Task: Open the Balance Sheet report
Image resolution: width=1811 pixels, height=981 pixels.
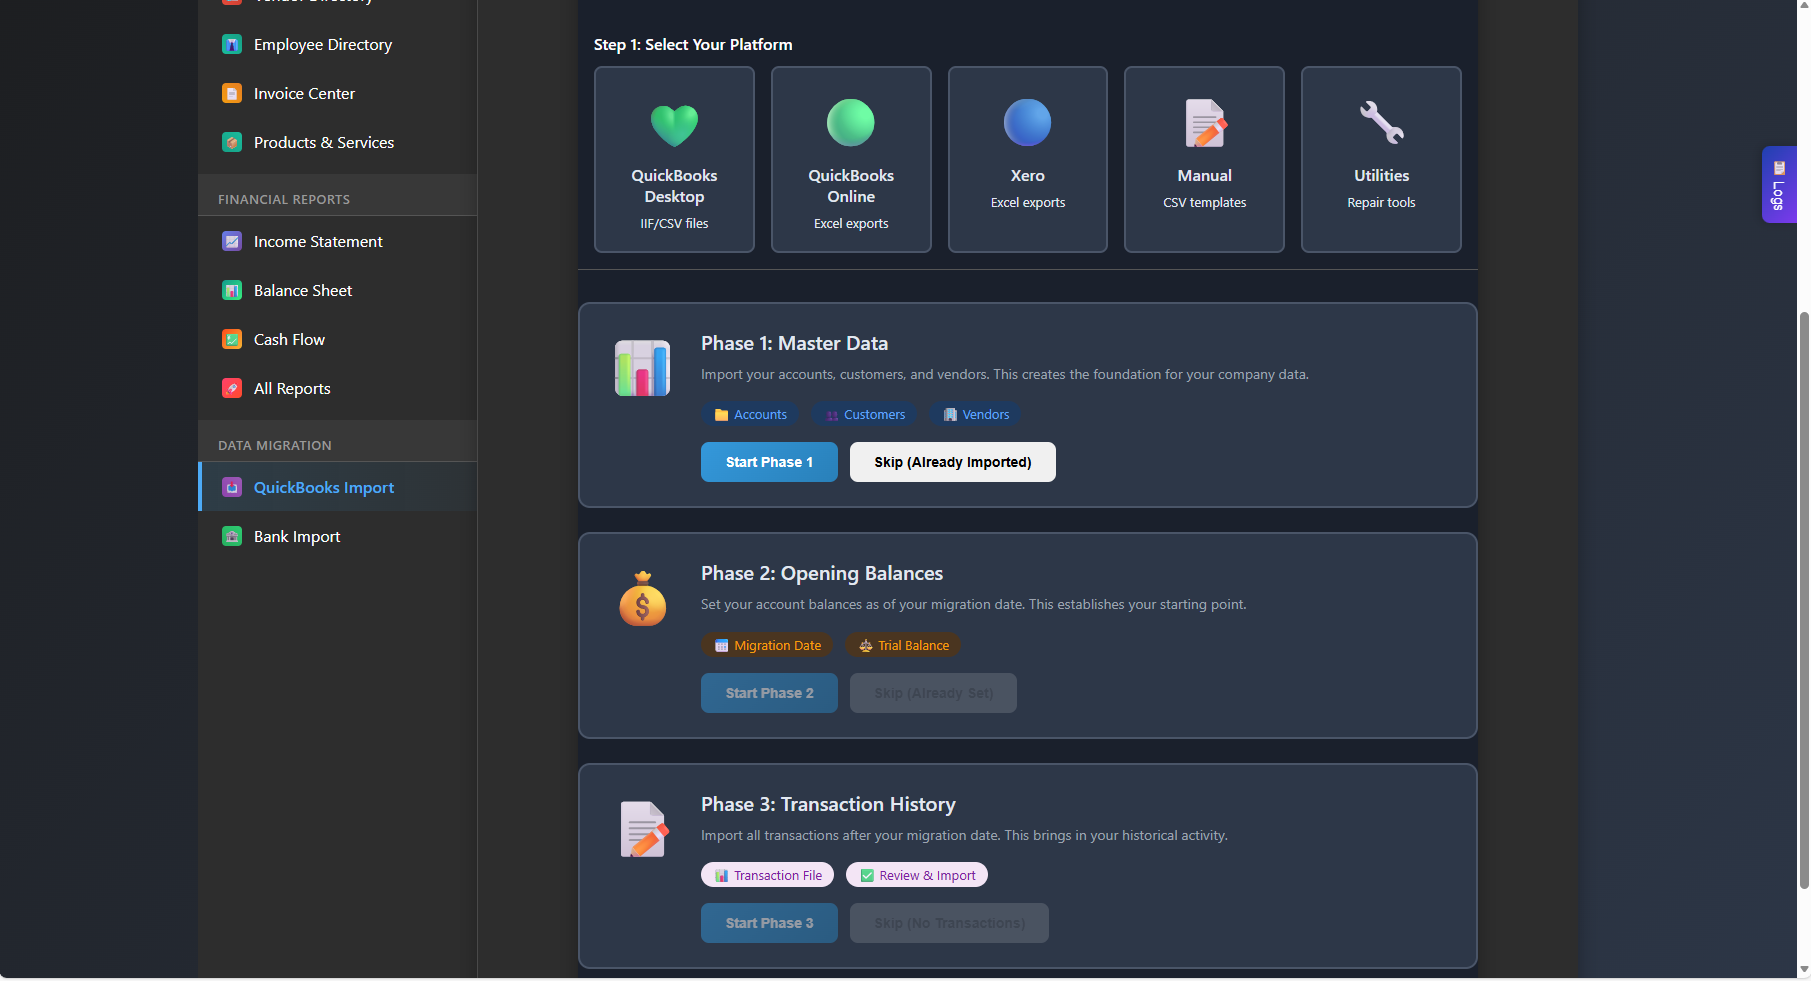Action: [337, 290]
